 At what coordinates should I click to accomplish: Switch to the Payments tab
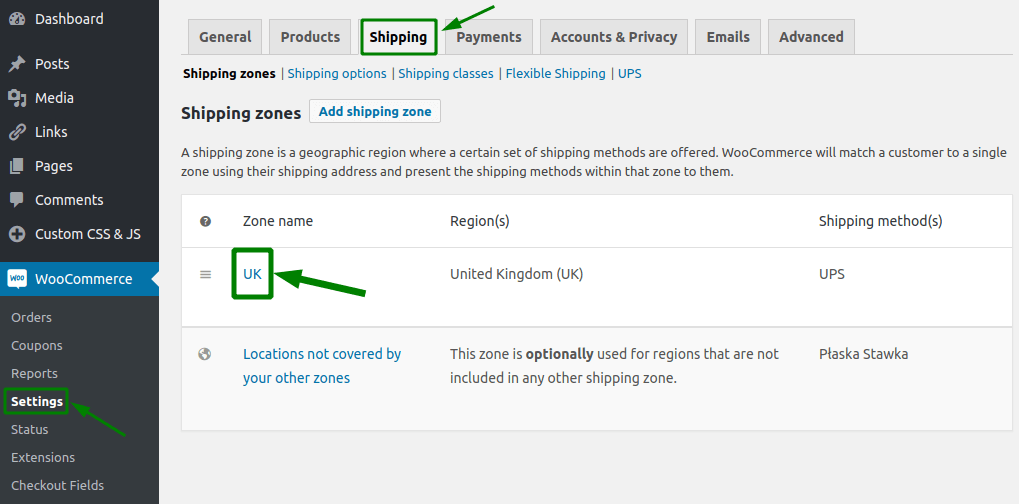(x=489, y=37)
